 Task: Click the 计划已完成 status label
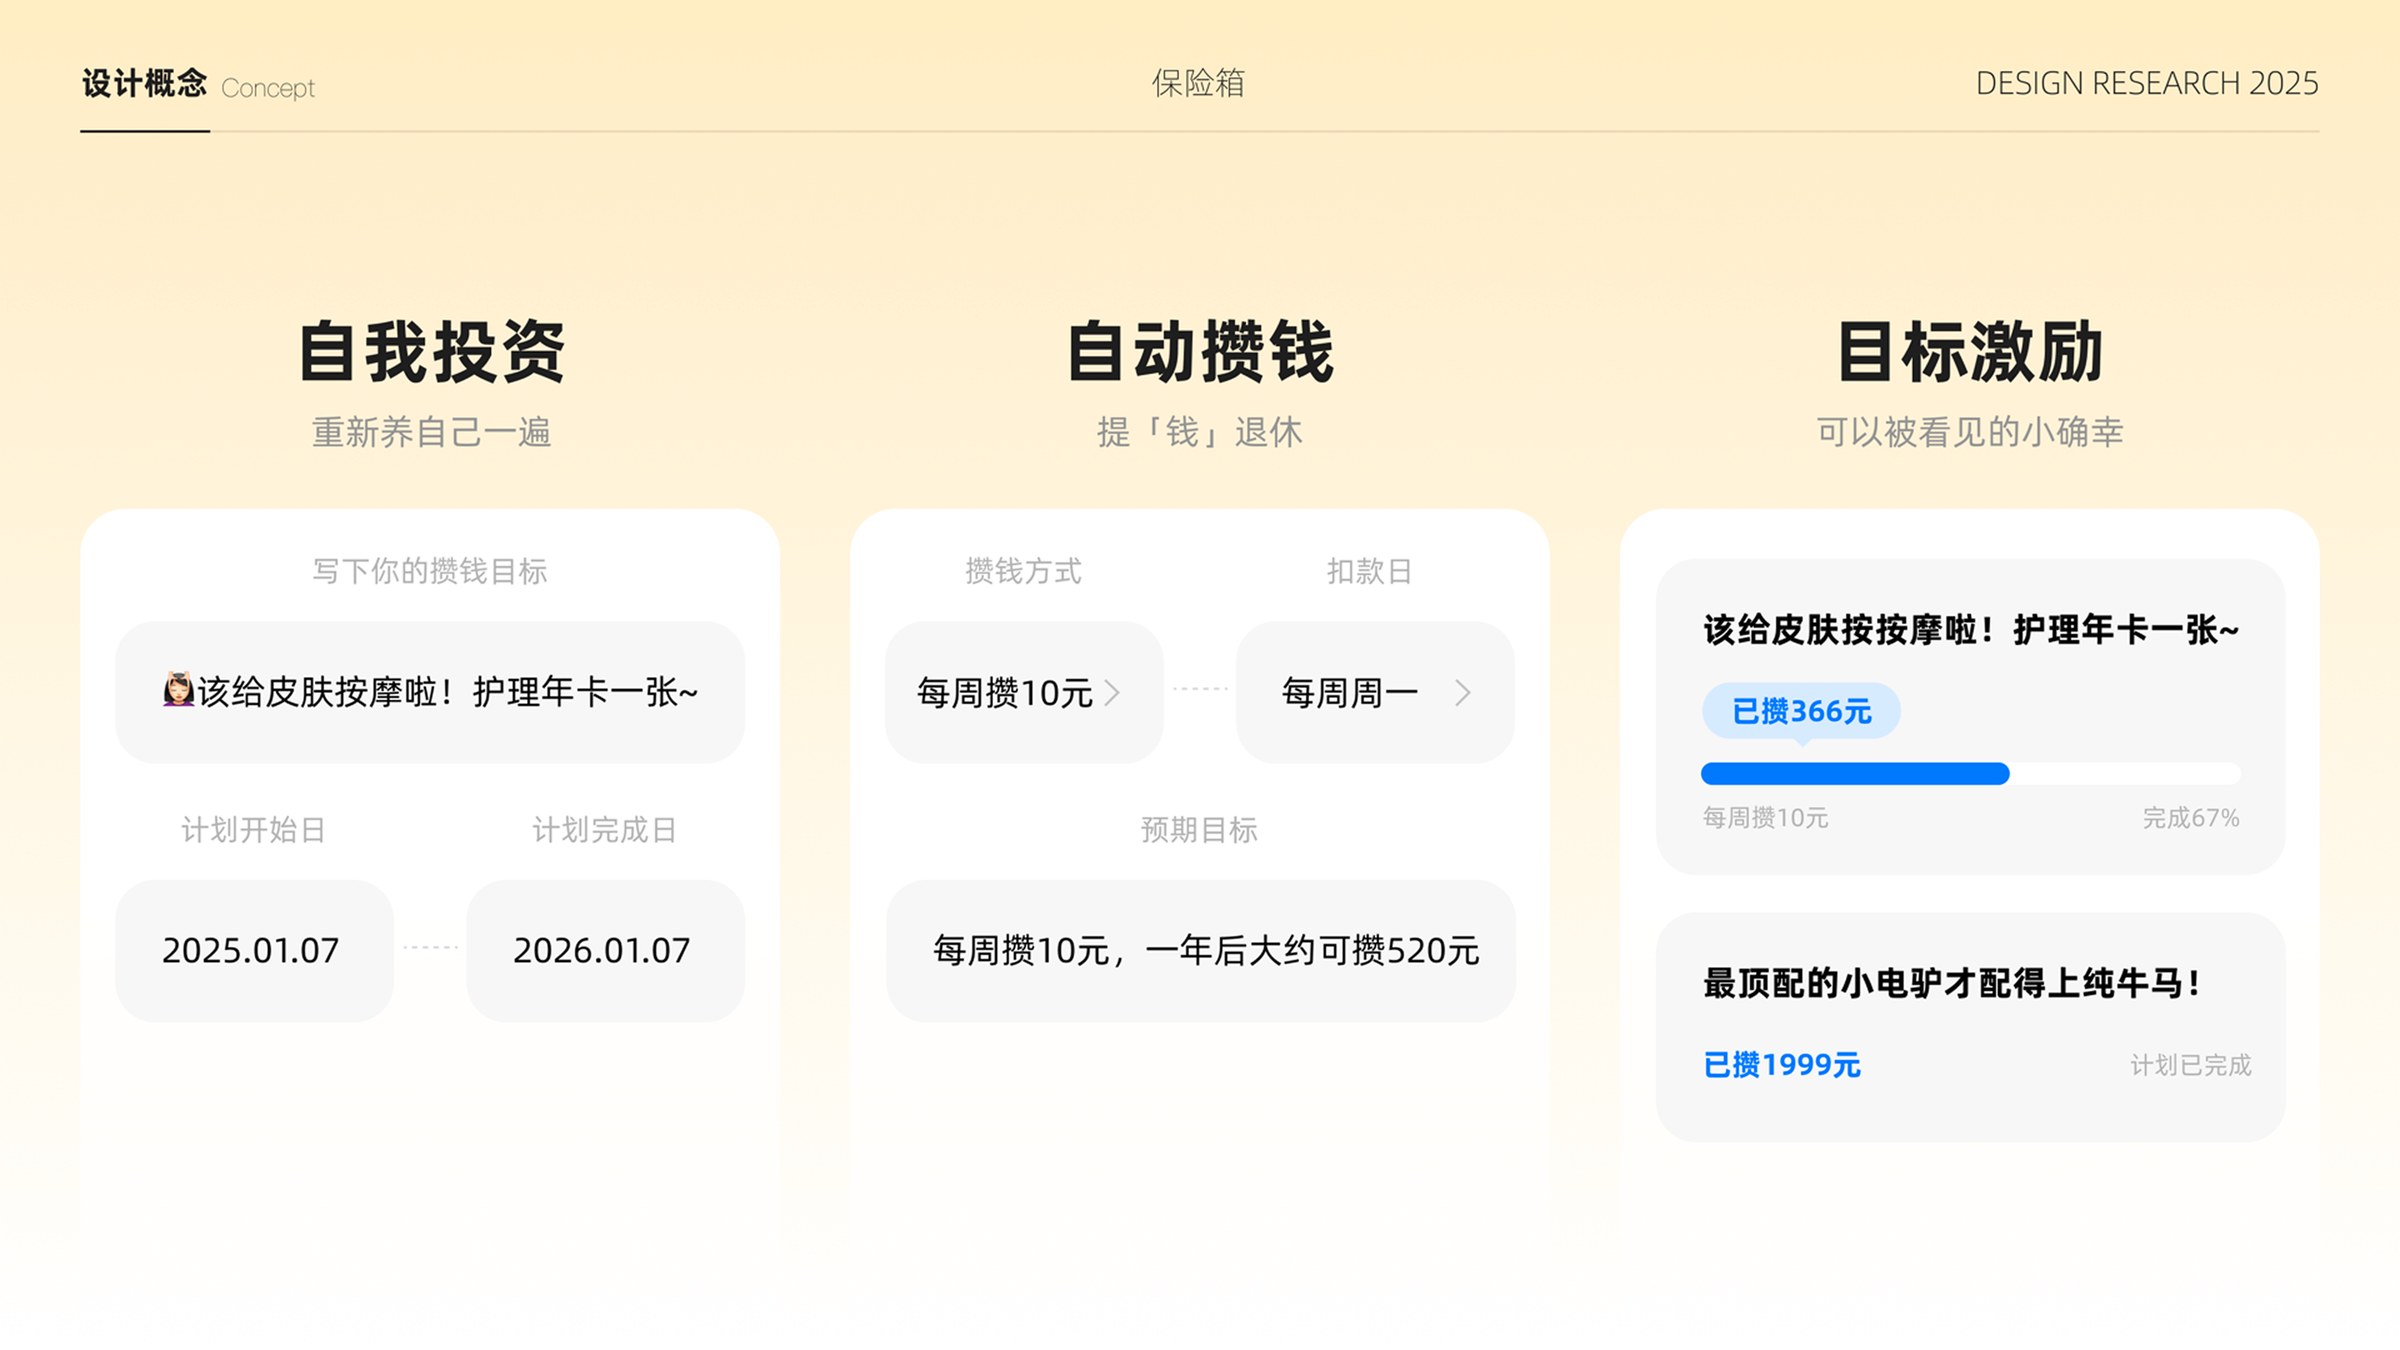[2190, 1065]
